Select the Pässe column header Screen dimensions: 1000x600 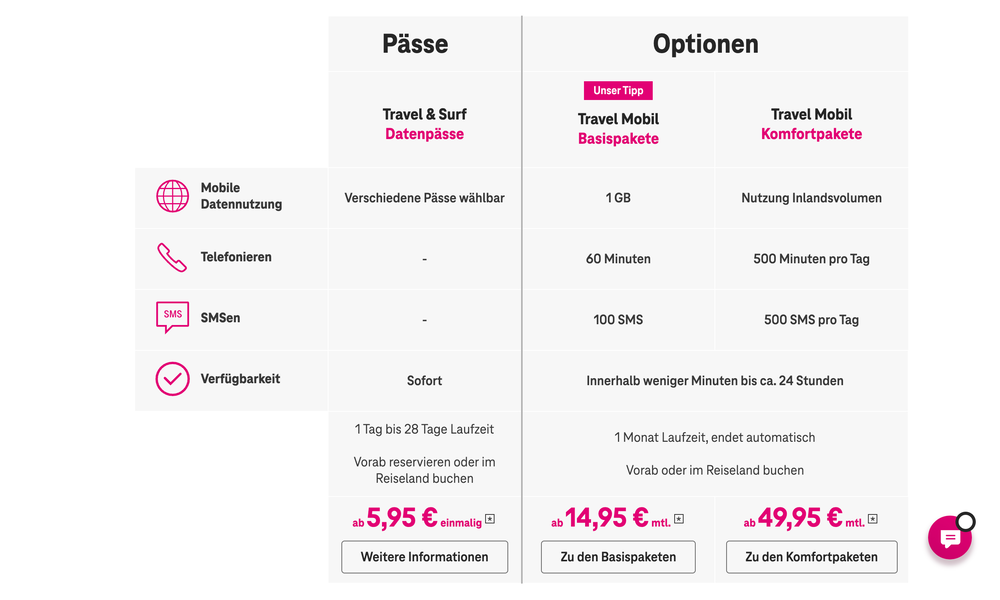point(416,44)
